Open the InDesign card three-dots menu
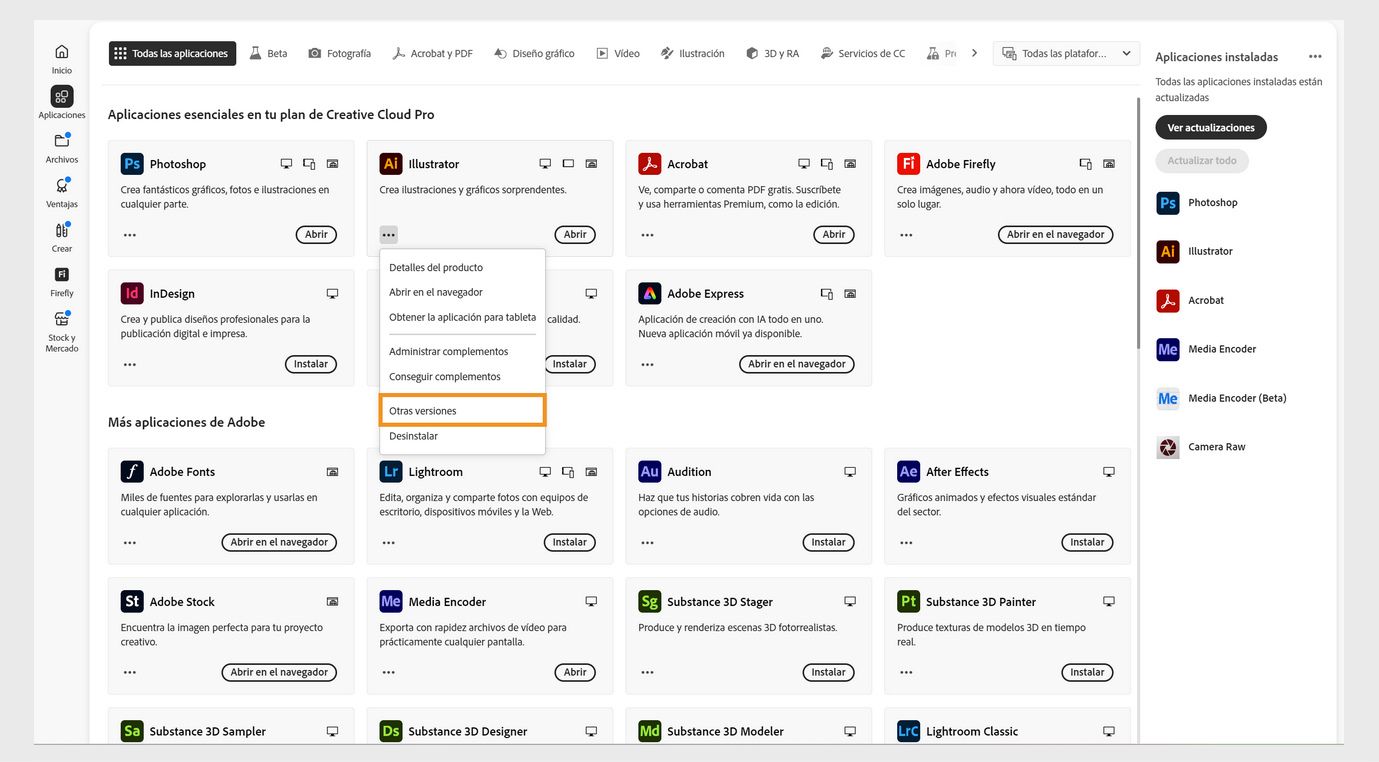1379x762 pixels. [130, 365]
